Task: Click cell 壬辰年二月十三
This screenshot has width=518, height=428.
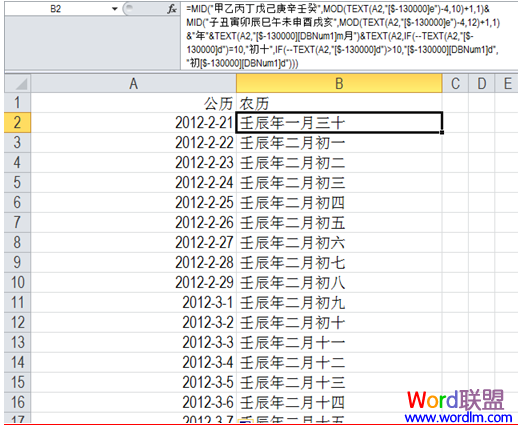Action: point(339,383)
